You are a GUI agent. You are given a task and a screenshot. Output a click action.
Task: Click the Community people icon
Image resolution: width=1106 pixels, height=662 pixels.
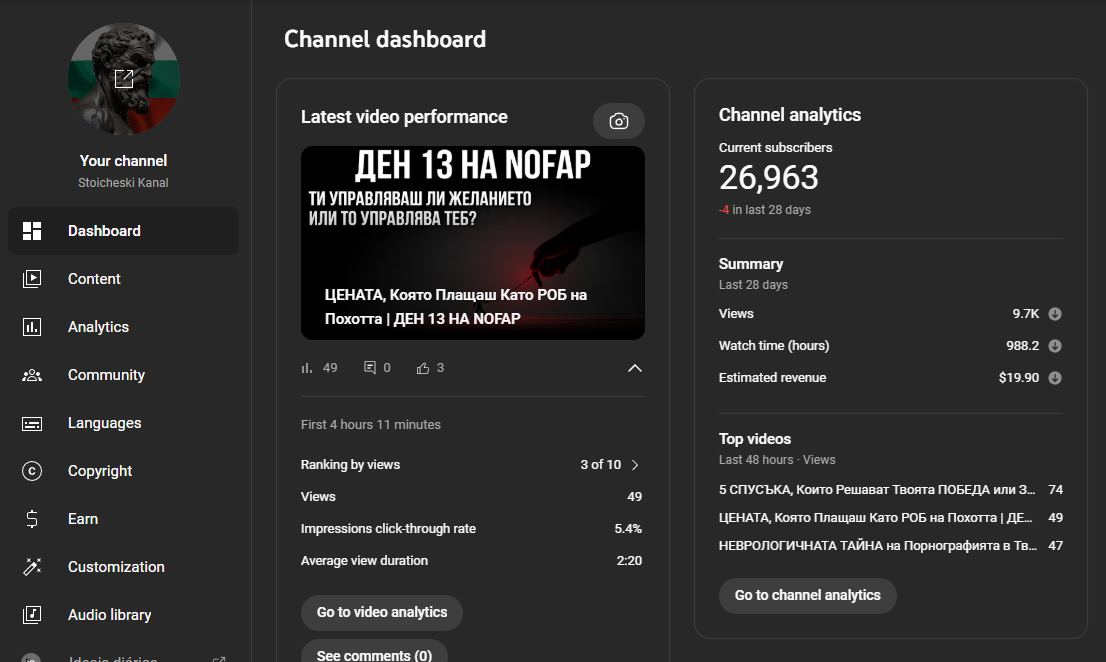32,375
